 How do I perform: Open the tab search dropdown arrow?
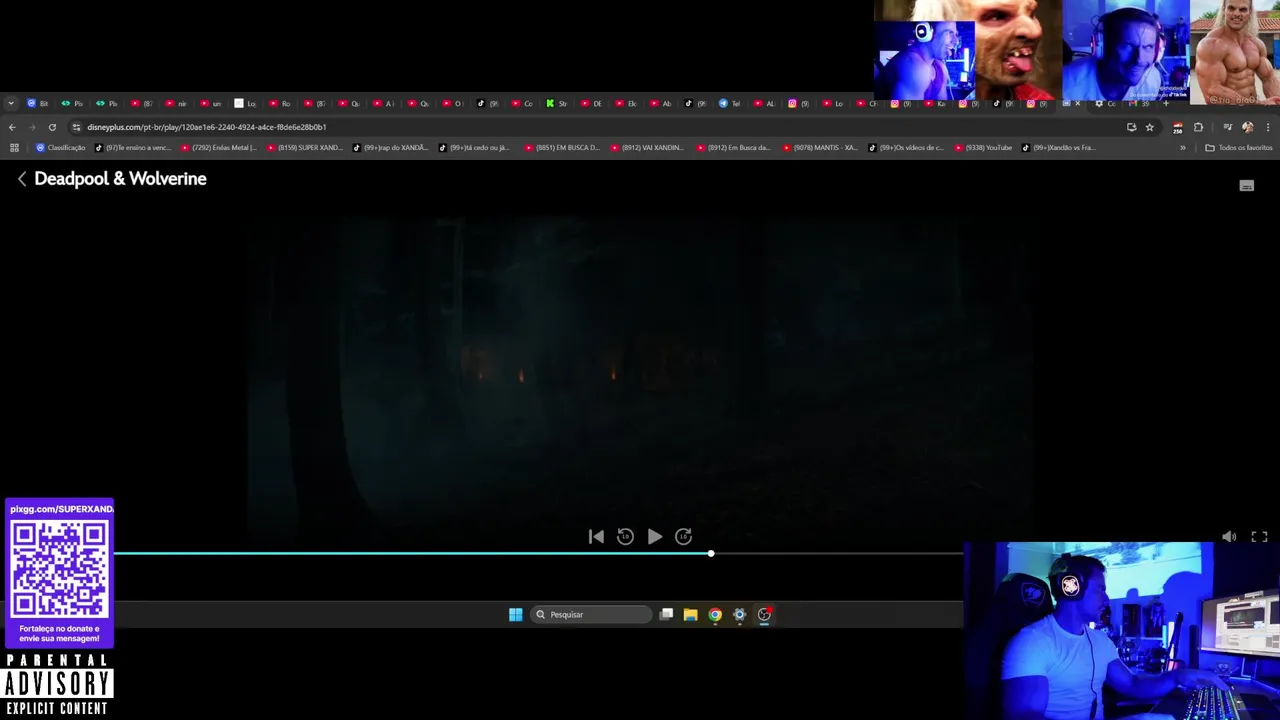pyautogui.click(x=11, y=103)
